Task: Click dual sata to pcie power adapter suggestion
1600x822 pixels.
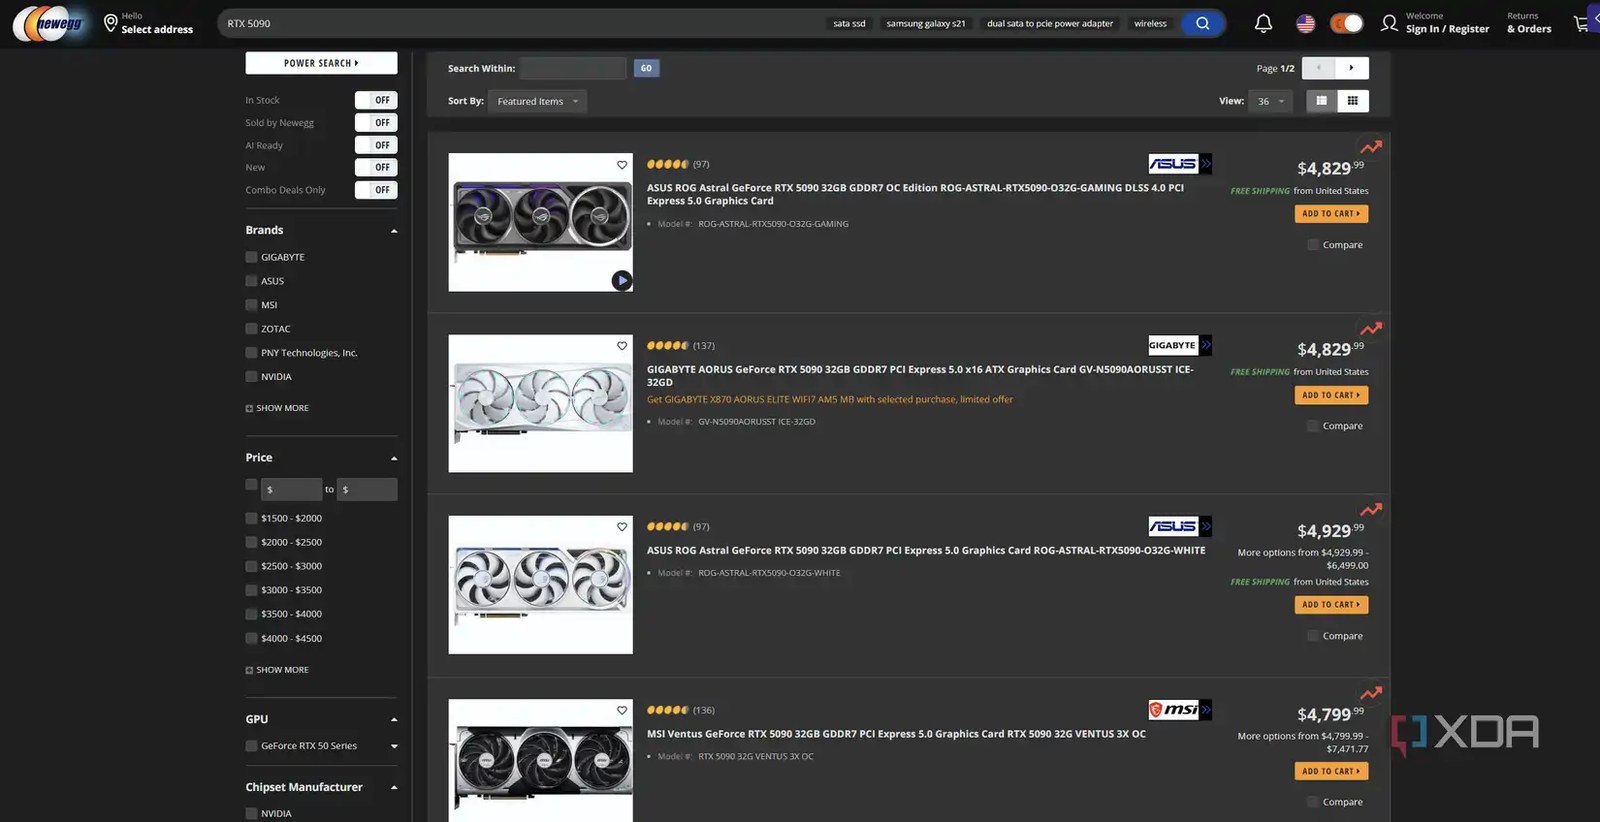Action: [1050, 23]
